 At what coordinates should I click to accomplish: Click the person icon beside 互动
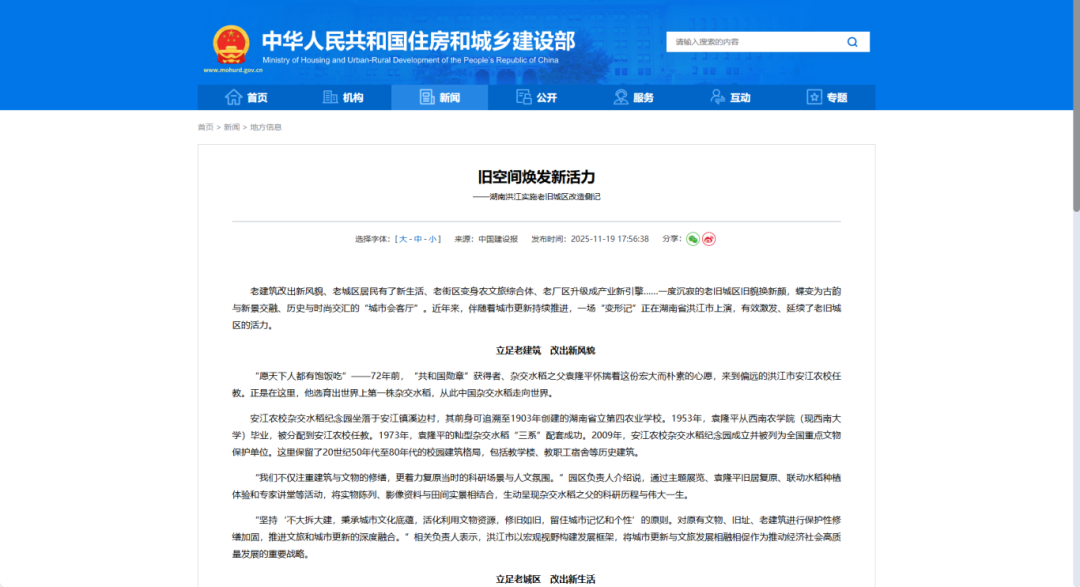coord(717,97)
